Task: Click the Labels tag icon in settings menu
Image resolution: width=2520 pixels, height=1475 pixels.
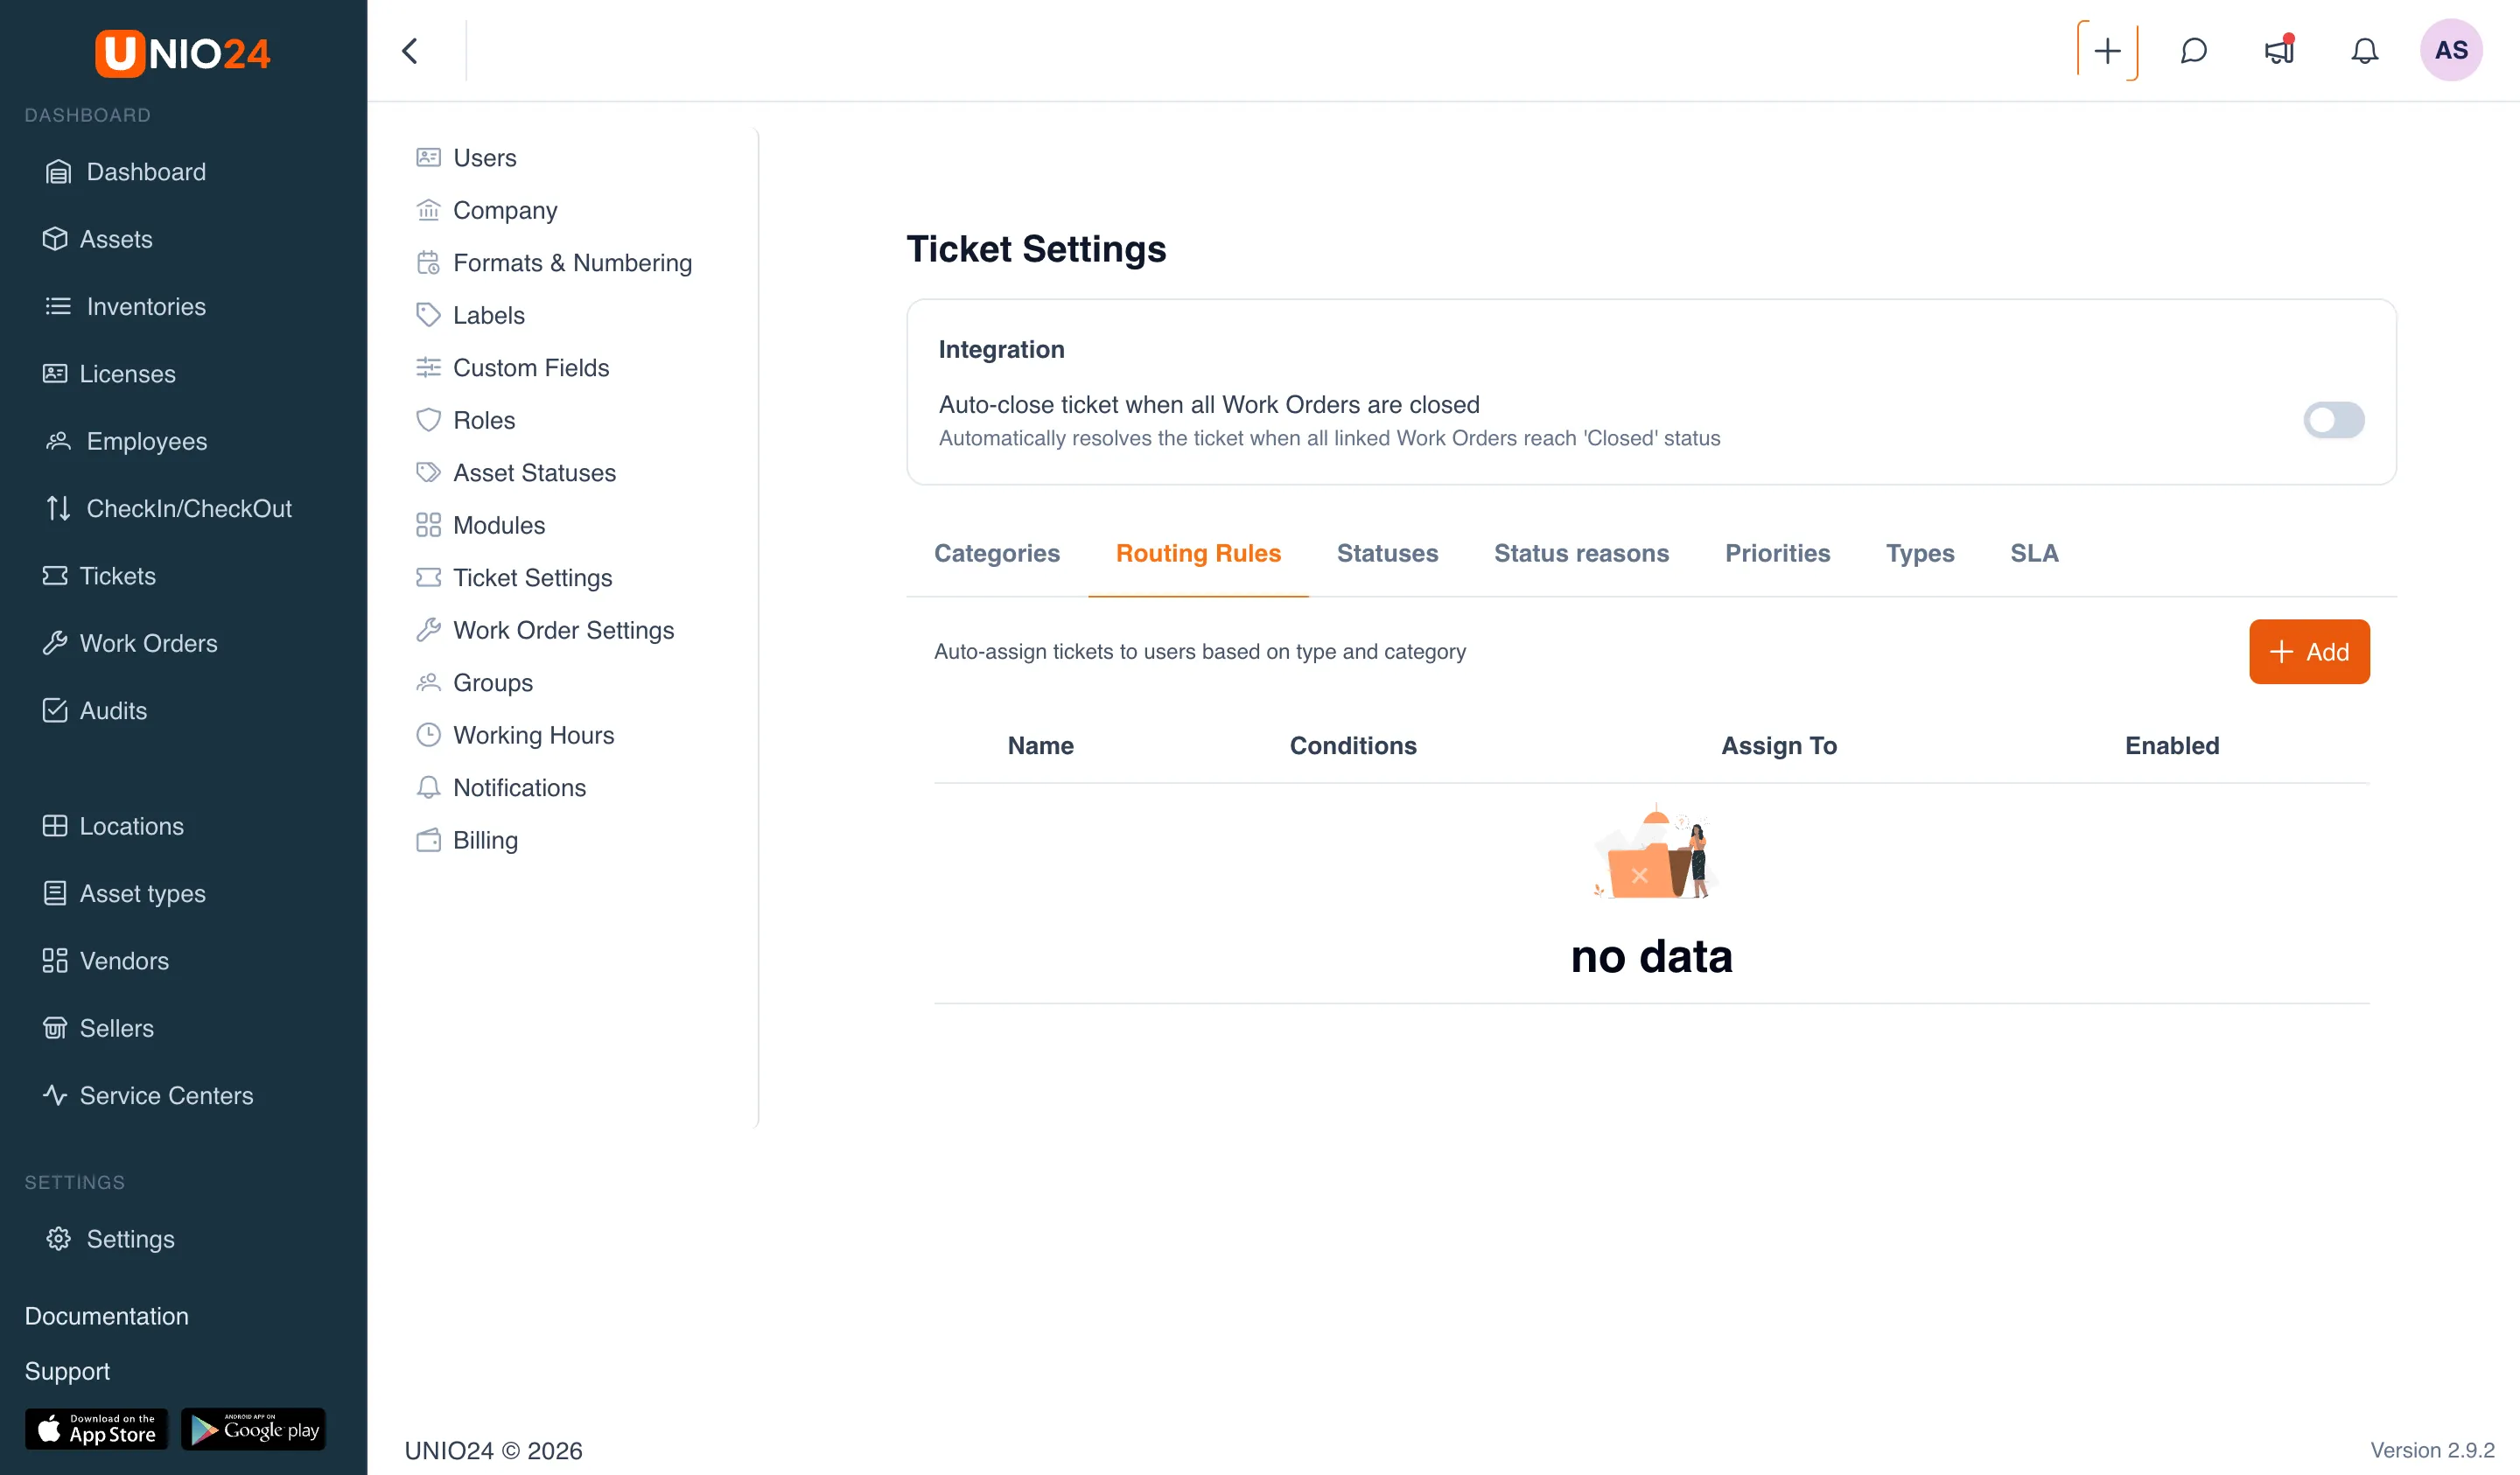Action: pyautogui.click(x=428, y=315)
